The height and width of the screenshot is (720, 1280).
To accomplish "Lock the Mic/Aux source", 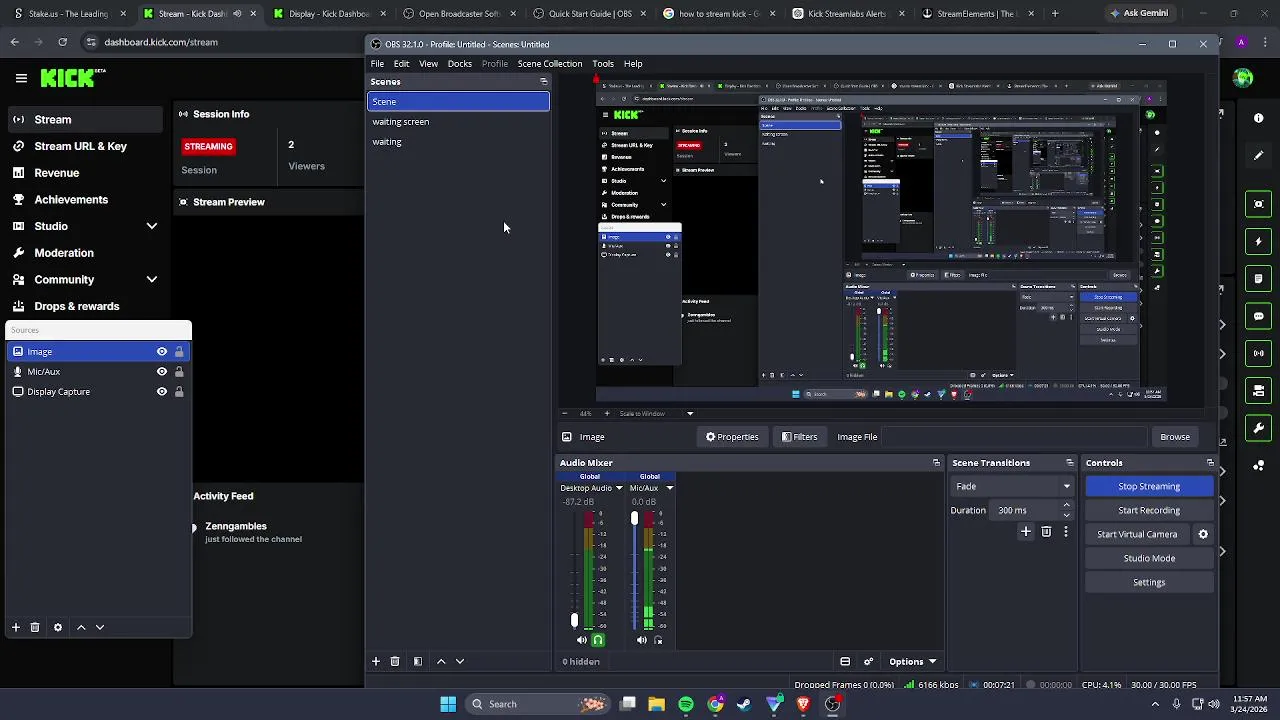I will [179, 372].
